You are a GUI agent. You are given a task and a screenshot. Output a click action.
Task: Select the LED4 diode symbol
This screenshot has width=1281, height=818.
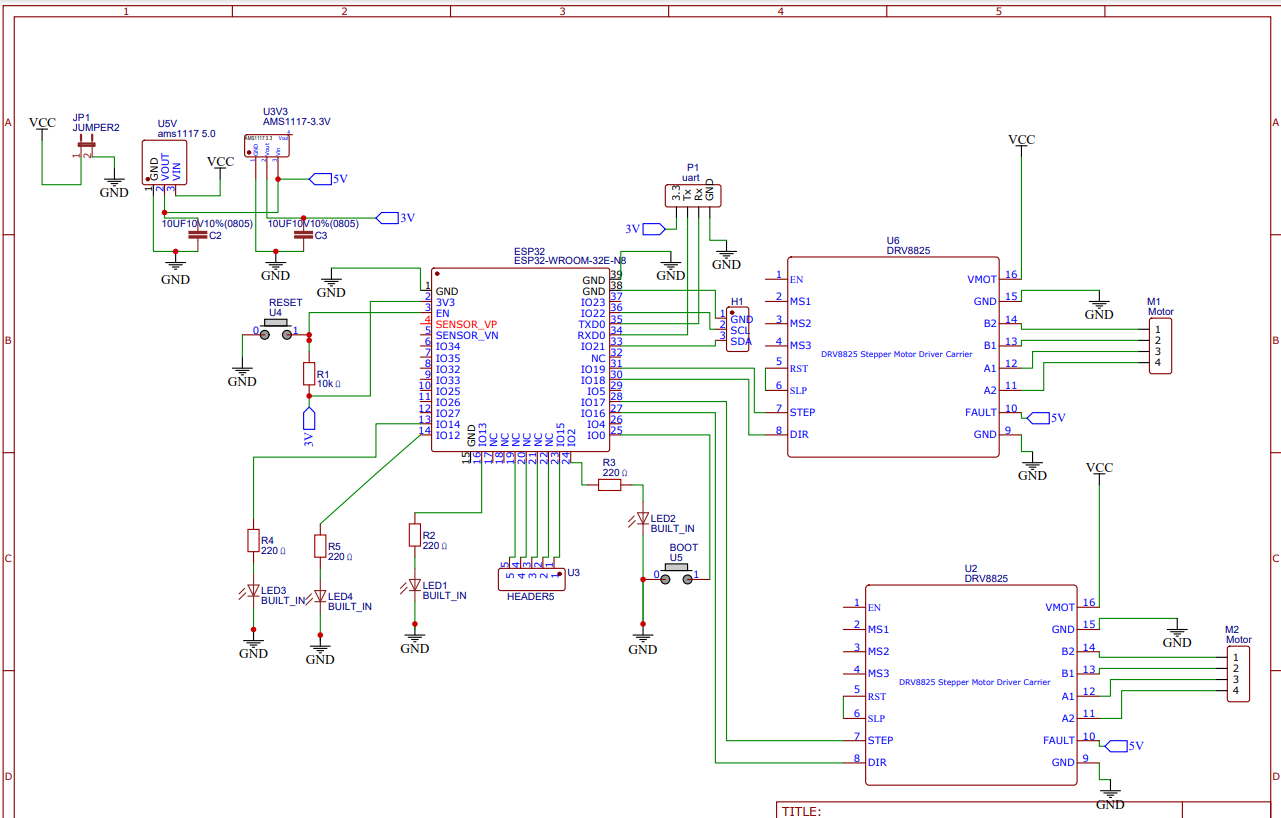[320, 597]
